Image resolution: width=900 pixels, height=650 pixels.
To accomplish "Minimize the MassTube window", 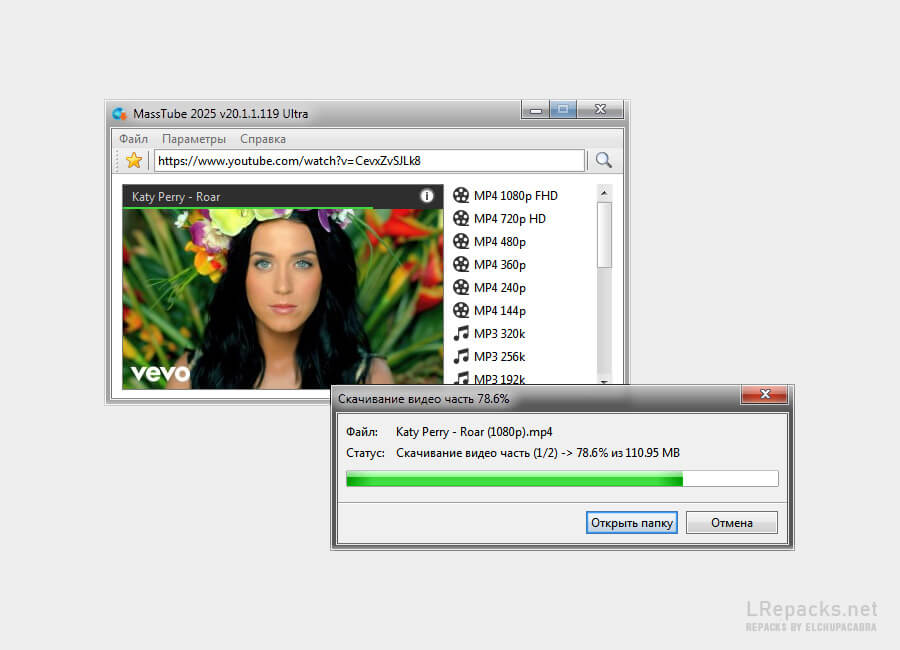I will point(536,109).
